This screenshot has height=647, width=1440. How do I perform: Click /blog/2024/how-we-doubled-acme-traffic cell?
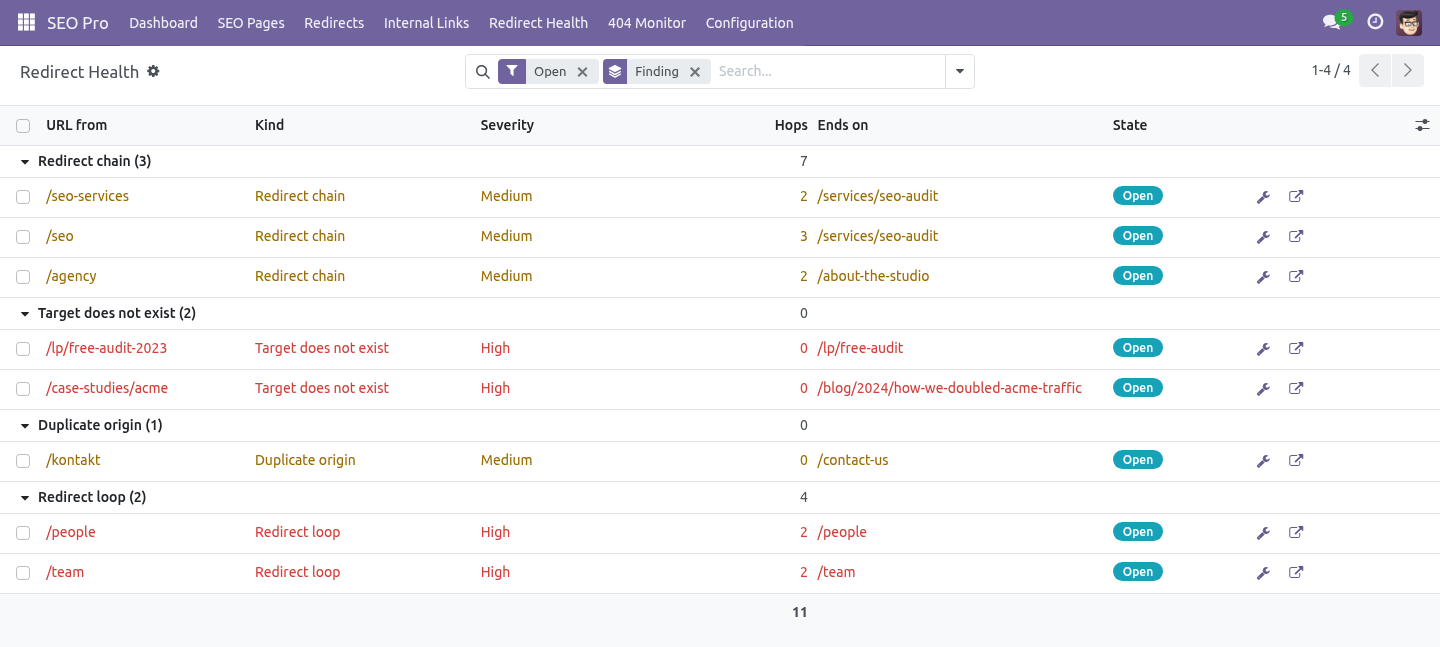[950, 388]
